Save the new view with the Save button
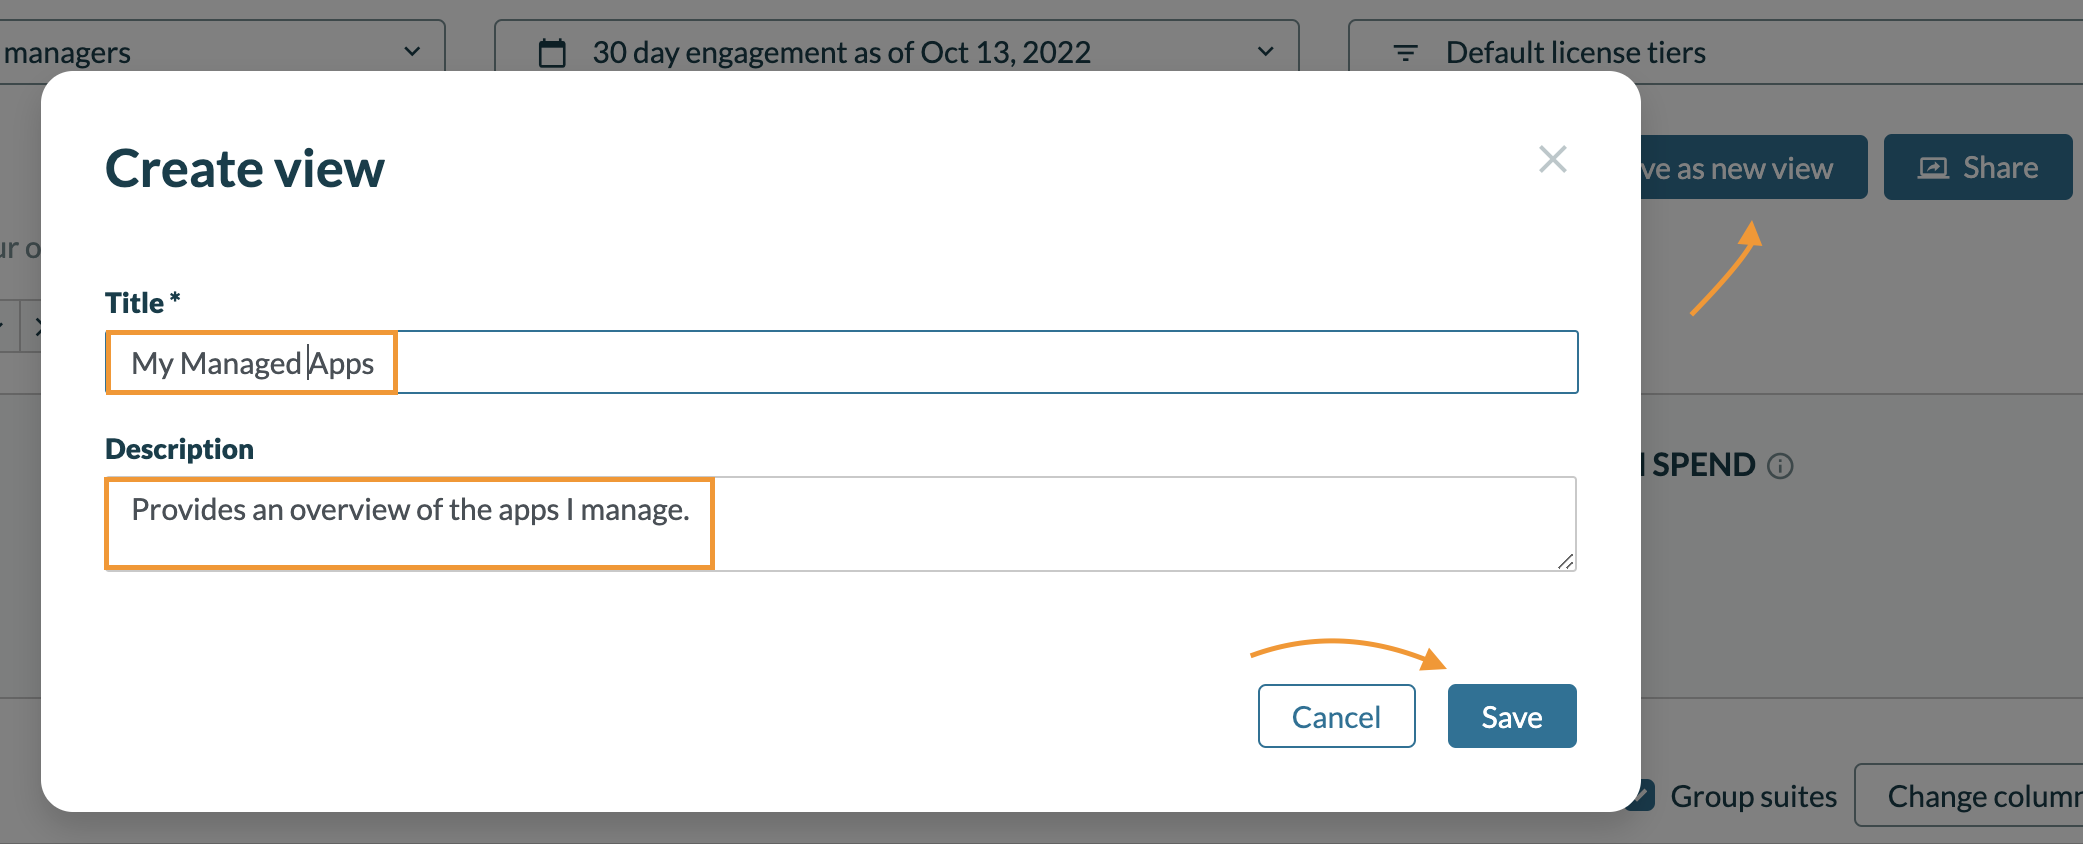 1511,716
